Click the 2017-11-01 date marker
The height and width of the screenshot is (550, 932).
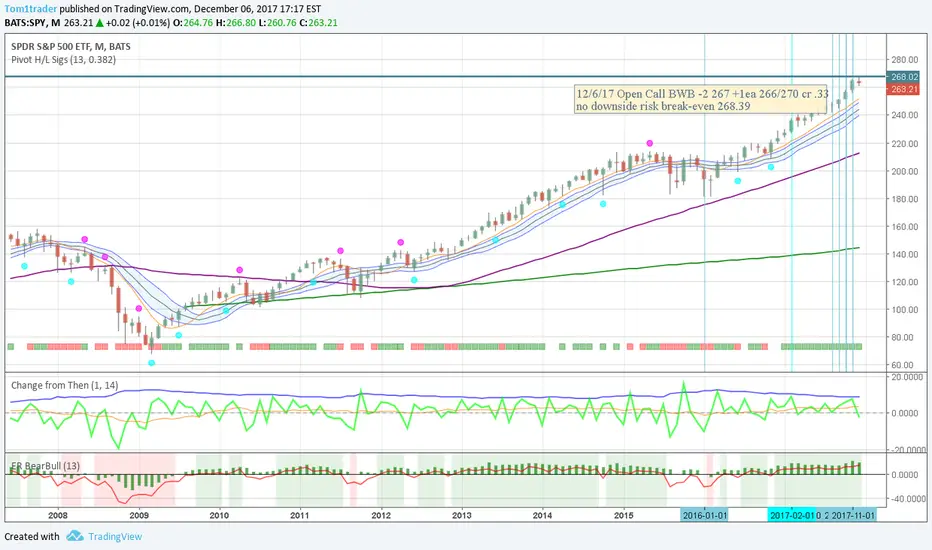[853, 515]
